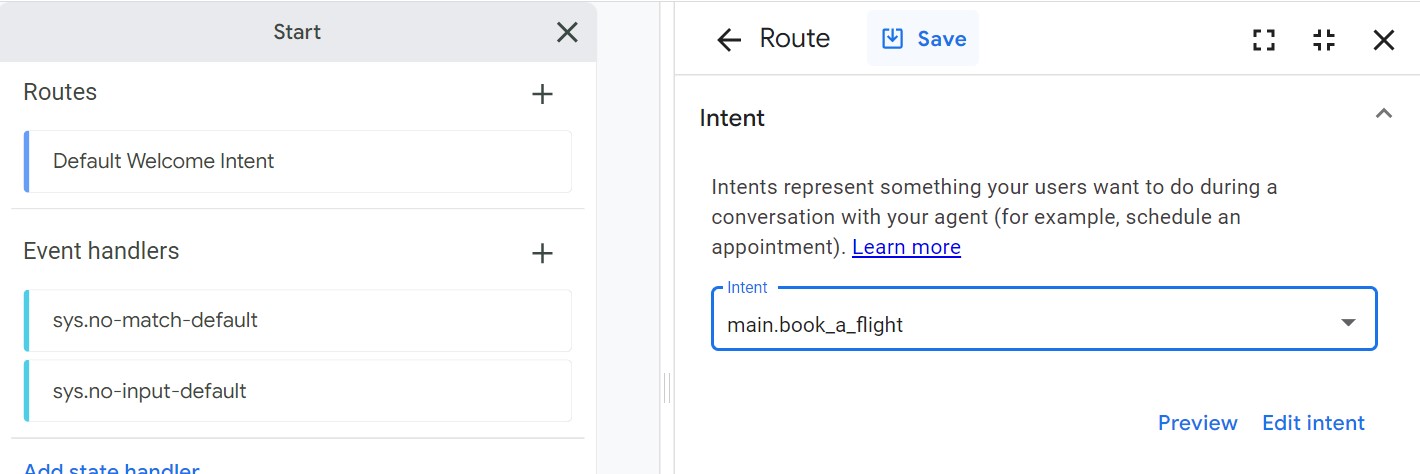Close the Route panel
This screenshot has width=1420, height=474.
pyautogui.click(x=1384, y=40)
